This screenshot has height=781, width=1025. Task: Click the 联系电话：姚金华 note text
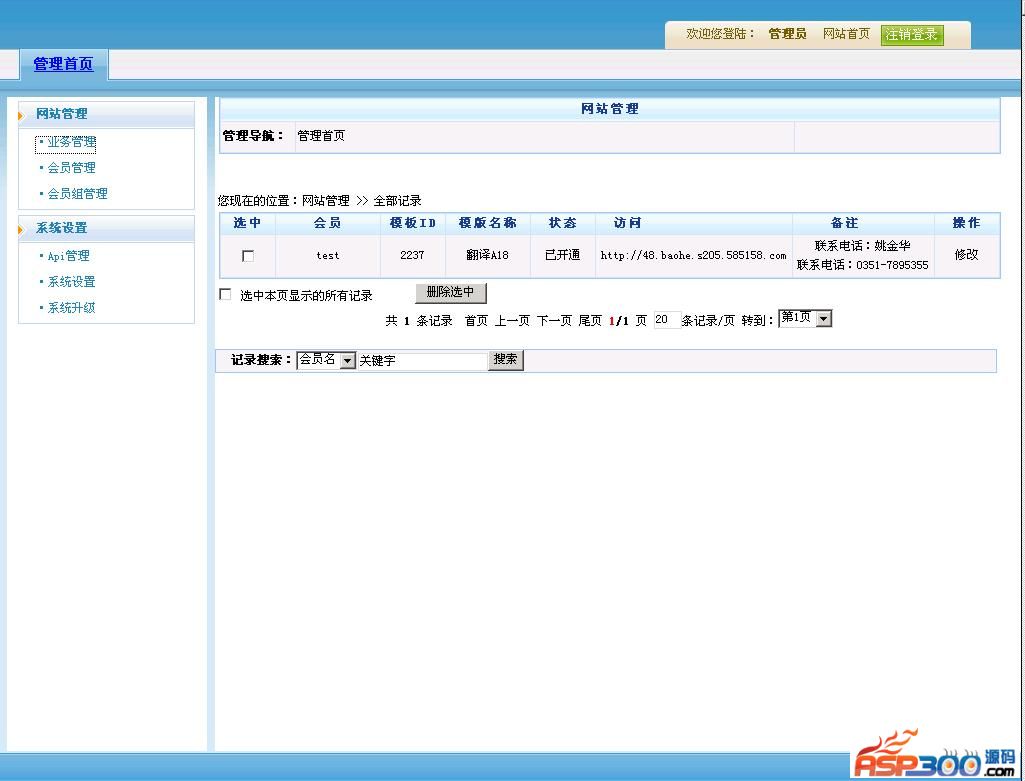click(862, 246)
